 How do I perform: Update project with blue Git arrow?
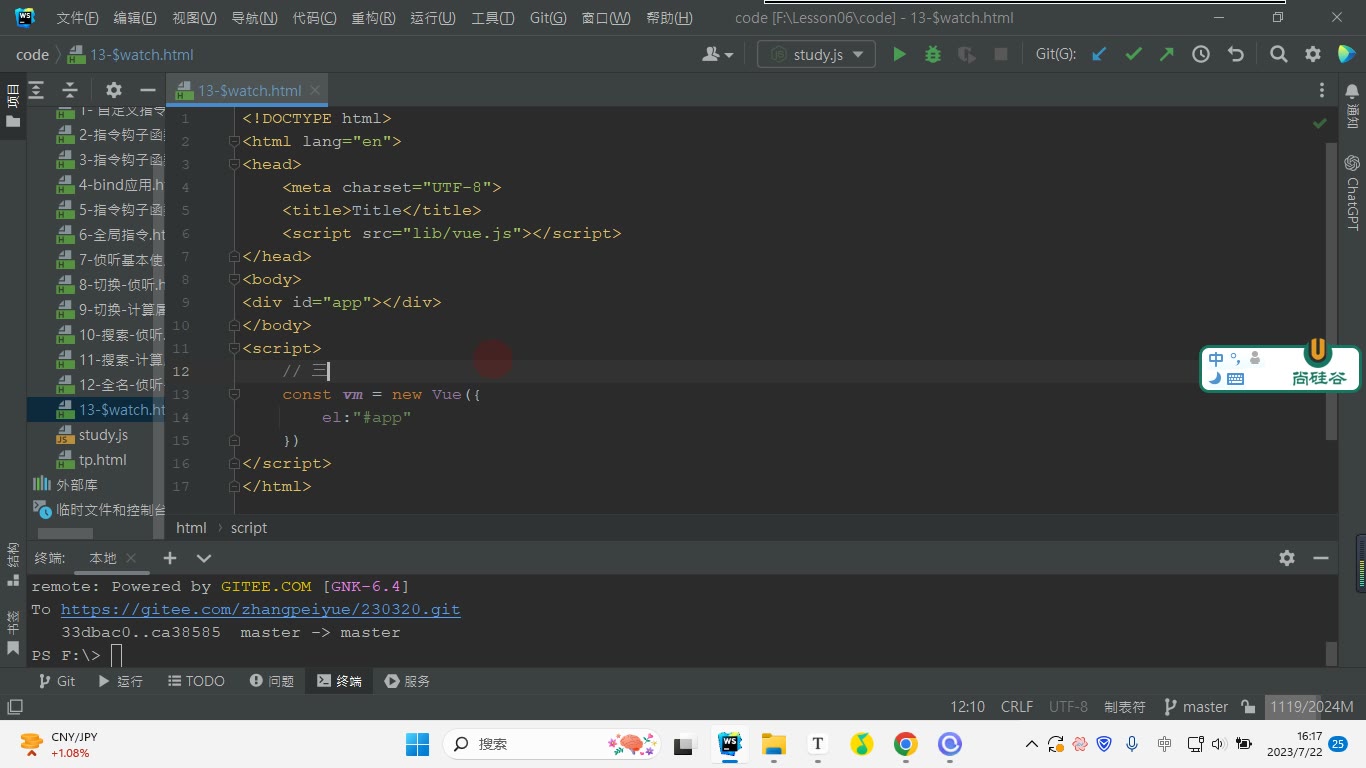pyautogui.click(x=1099, y=54)
